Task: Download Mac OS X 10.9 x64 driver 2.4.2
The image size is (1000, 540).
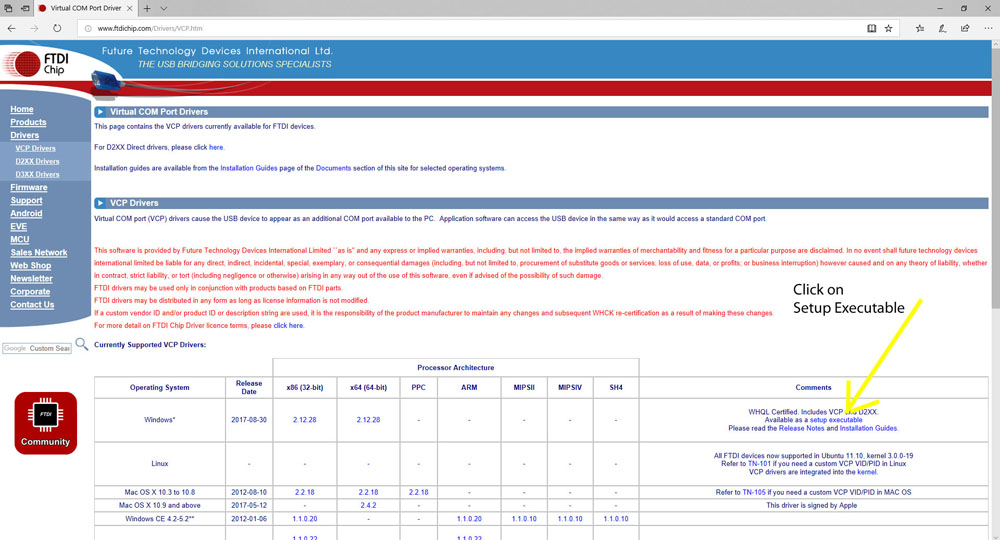Action: (369, 506)
